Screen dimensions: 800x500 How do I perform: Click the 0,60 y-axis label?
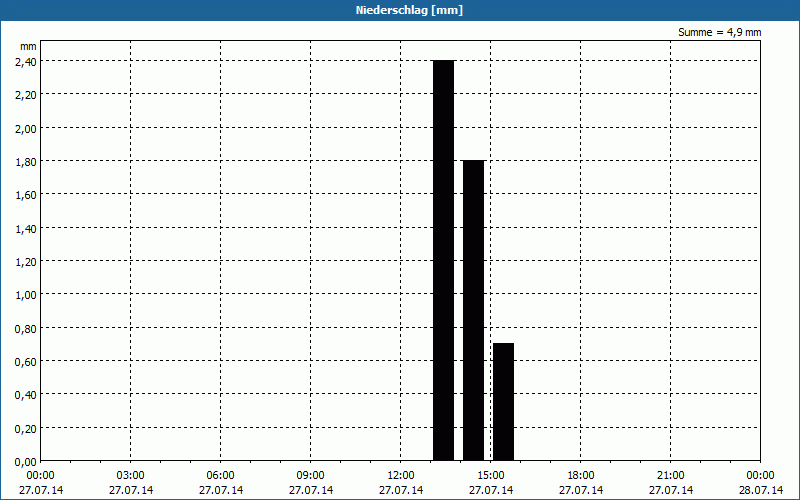pyautogui.click(x=26, y=361)
